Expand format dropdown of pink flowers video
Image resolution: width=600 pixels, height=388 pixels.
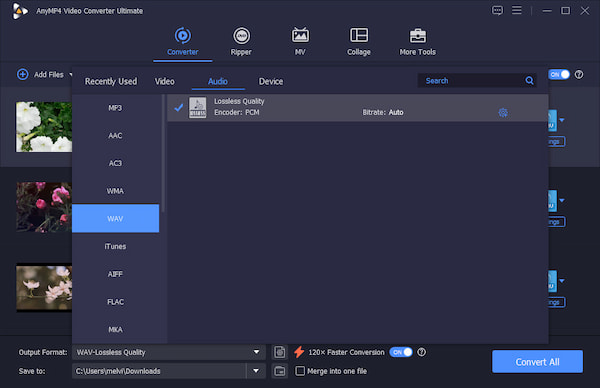tap(561, 201)
